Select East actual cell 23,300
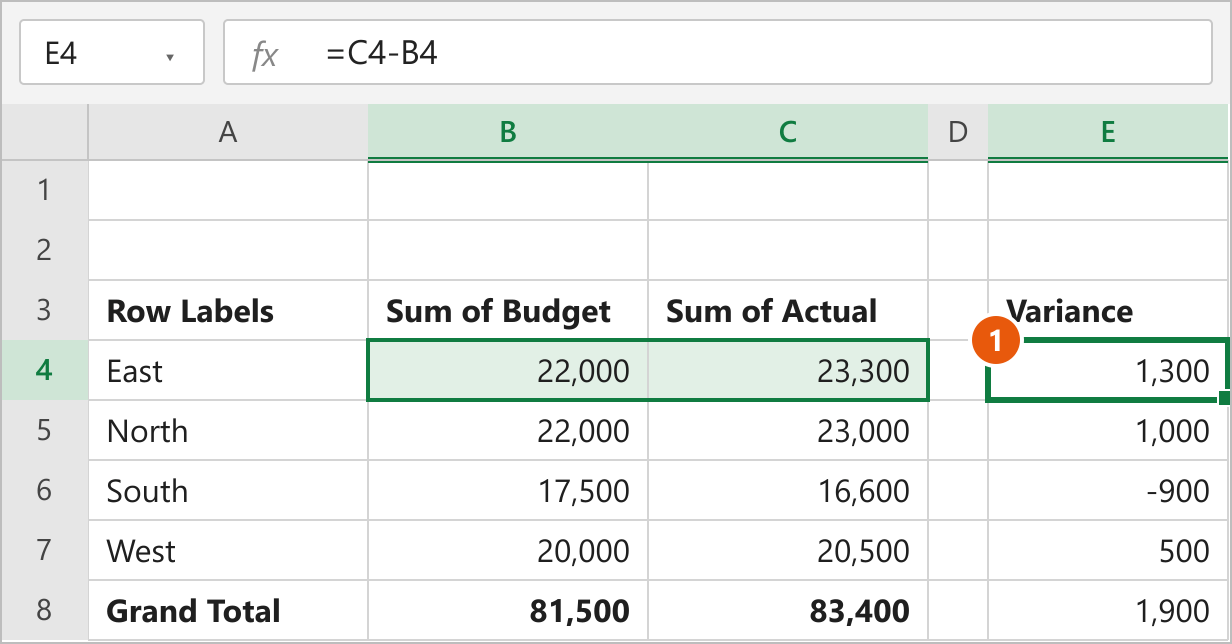Image resolution: width=1232 pixels, height=644 pixels. click(x=788, y=370)
